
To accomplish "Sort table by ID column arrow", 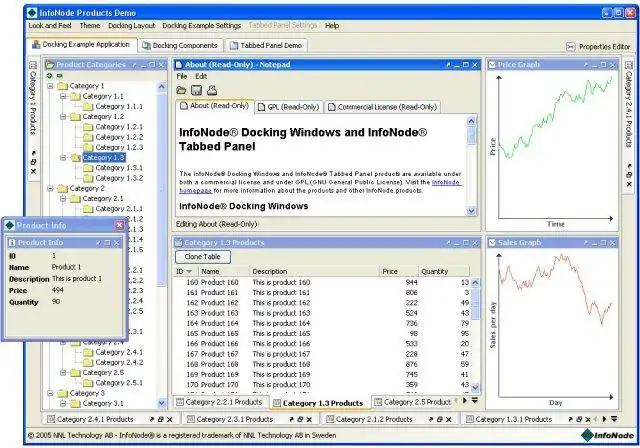I will pos(189,271).
